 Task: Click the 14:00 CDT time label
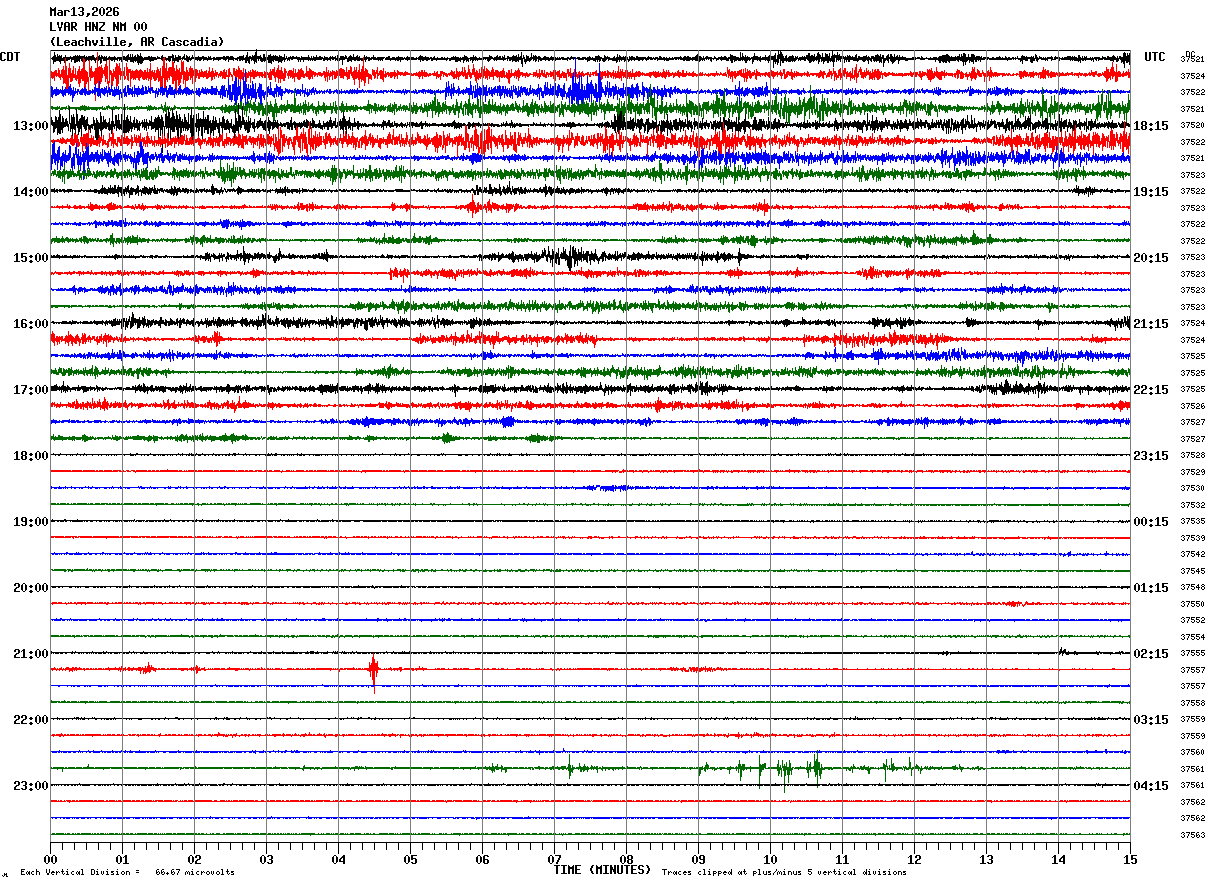pyautogui.click(x=31, y=192)
